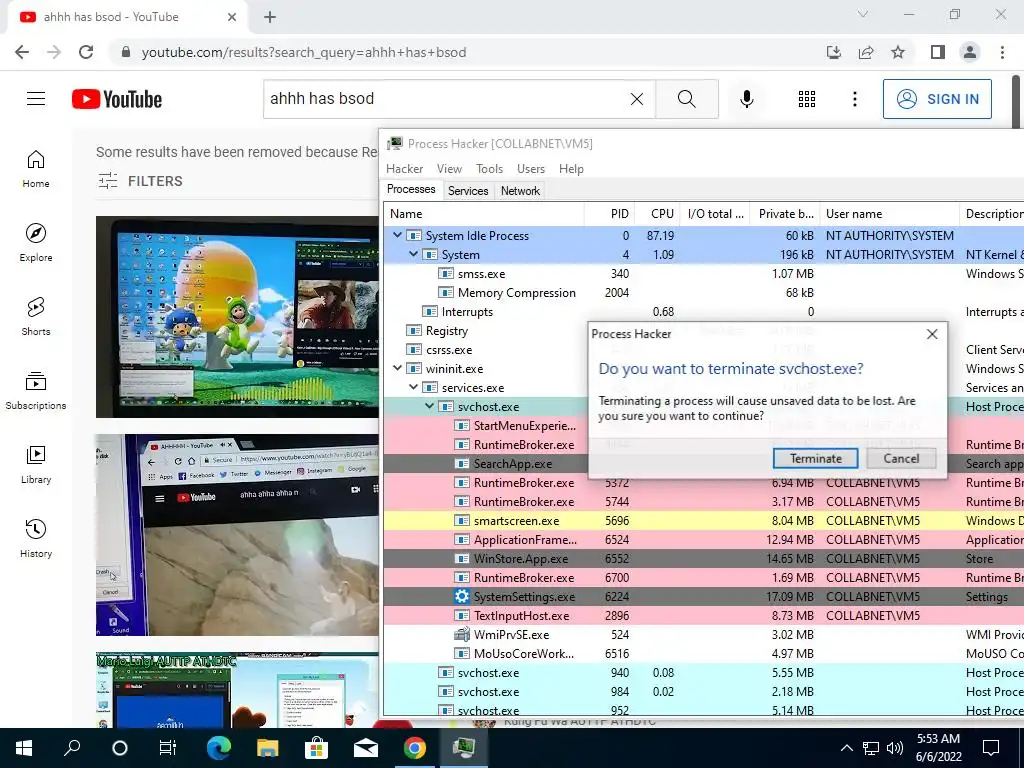1024x768 pixels.
Task: Open YouTube settings three-dot menu
Action: point(854,99)
